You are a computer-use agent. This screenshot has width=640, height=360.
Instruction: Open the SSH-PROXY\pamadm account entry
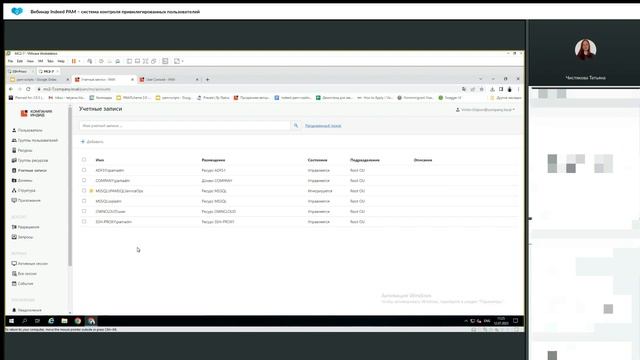[x=113, y=222]
